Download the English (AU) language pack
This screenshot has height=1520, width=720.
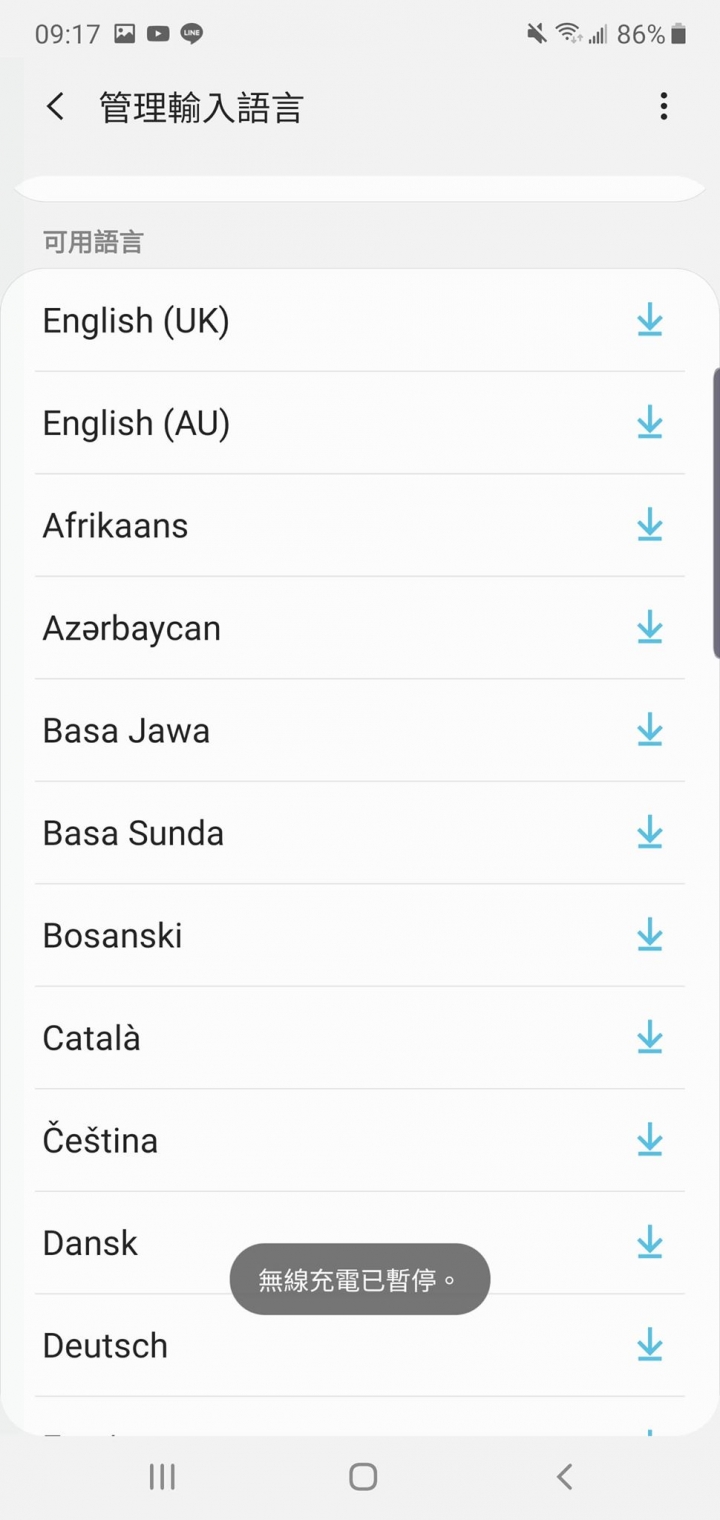[650, 423]
